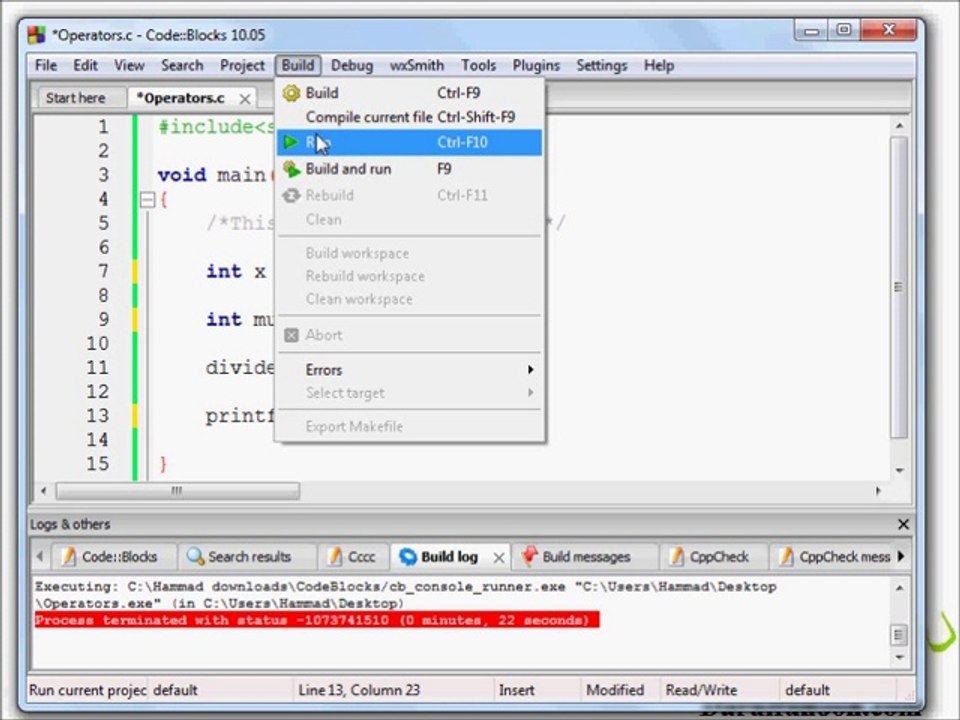The height and width of the screenshot is (720, 960).
Task: Click the build log scrollbar thumb
Action: pos(899,635)
